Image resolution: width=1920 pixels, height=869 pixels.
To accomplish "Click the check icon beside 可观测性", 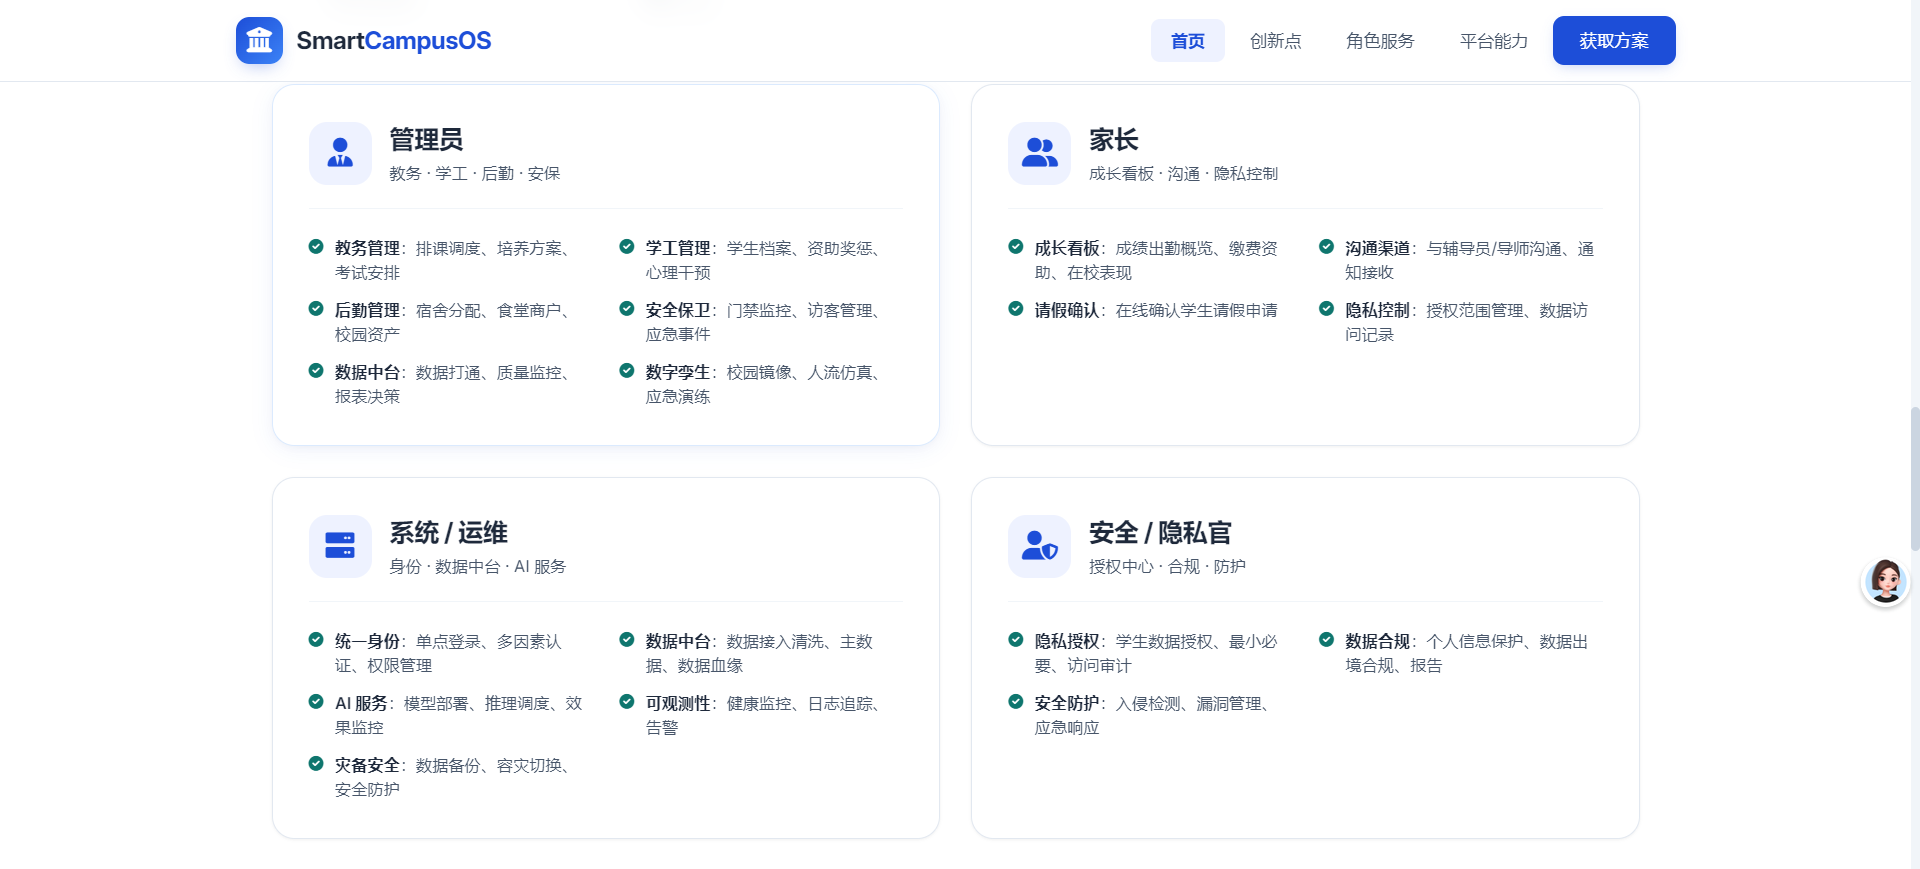I will click(627, 702).
